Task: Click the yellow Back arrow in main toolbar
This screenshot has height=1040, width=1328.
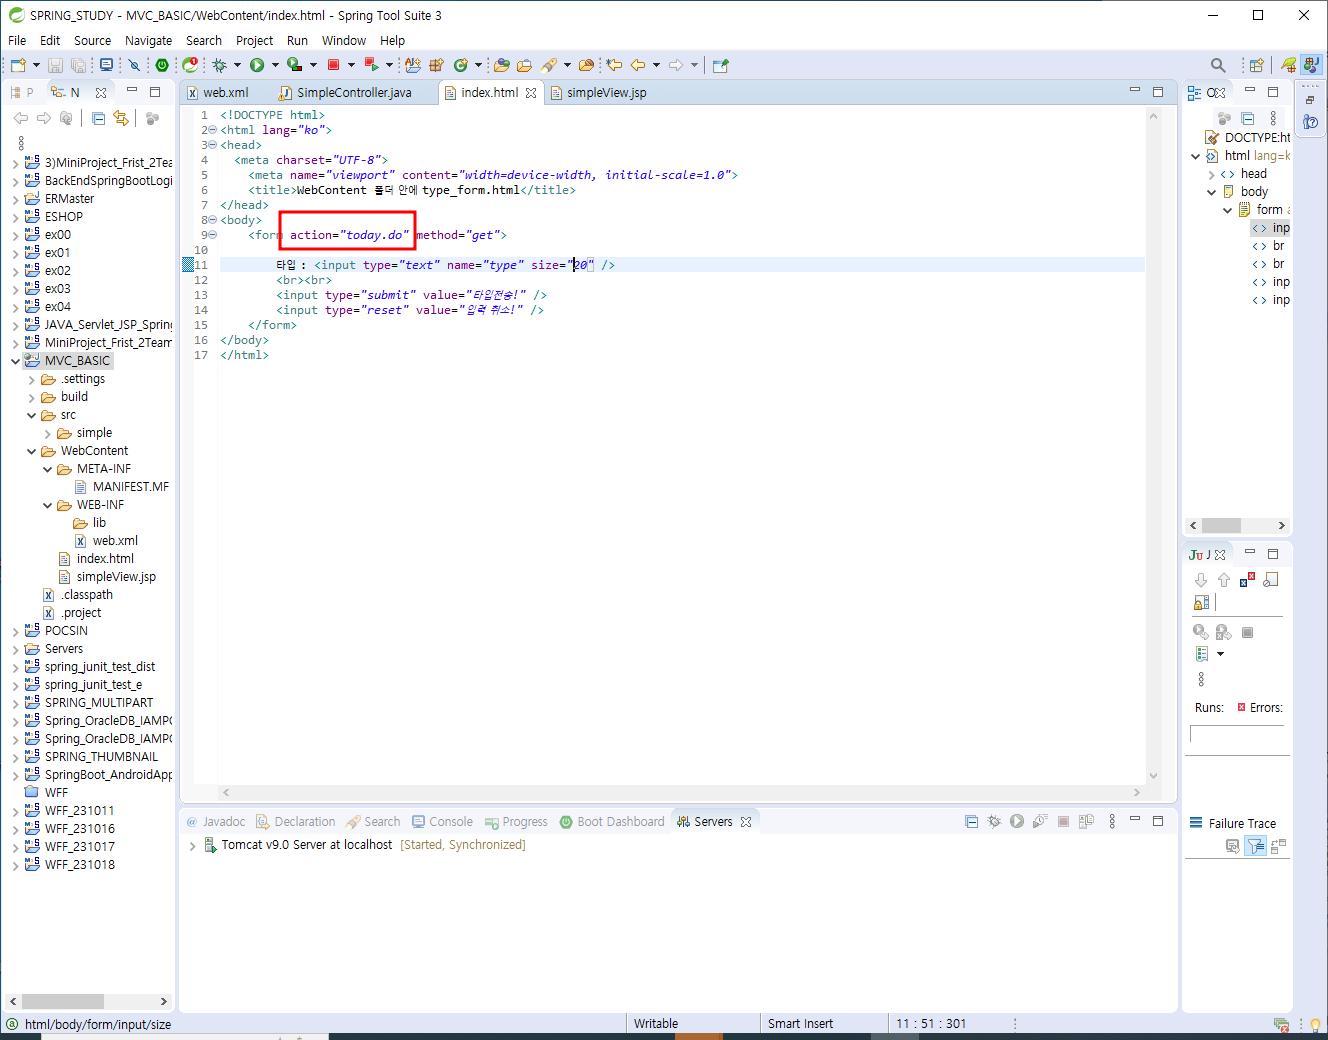Action: (x=637, y=65)
